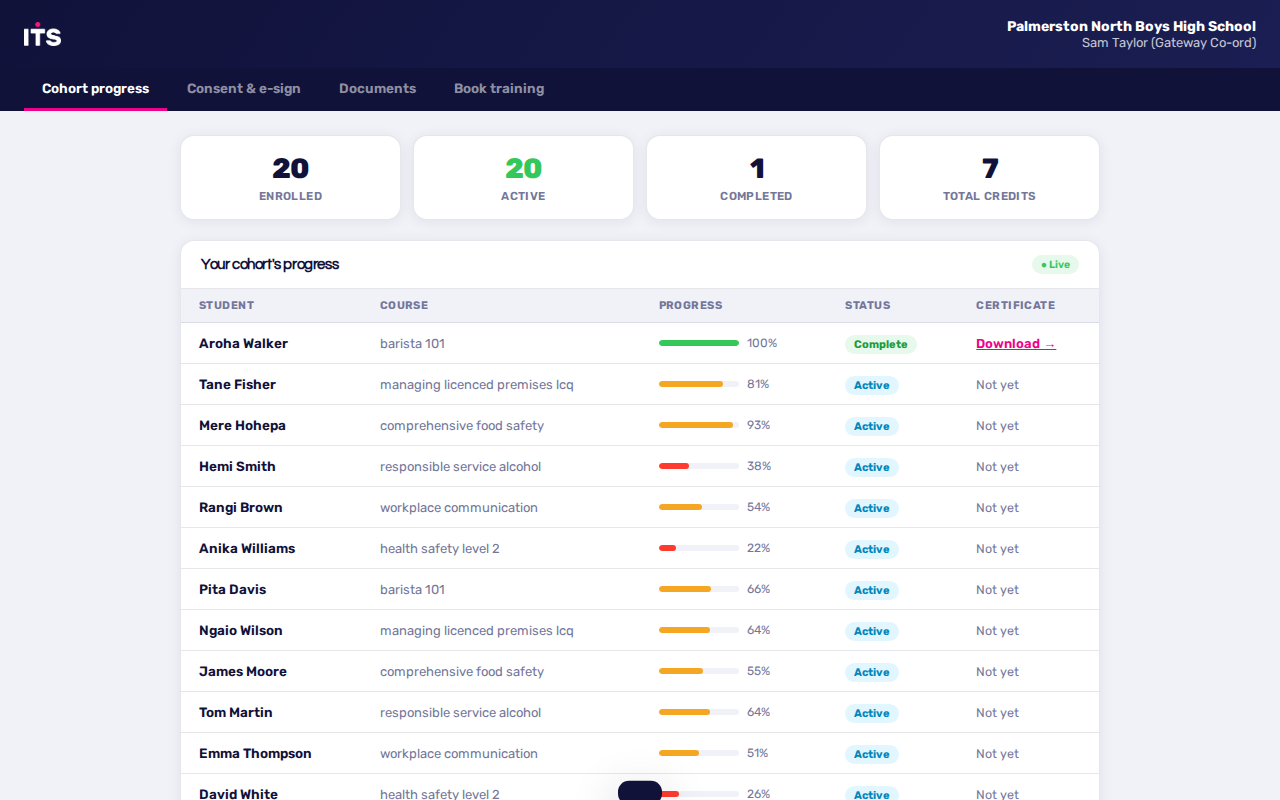1280x800 pixels.
Task: Click Tane Fisher's 81% progress bar
Action: tap(699, 384)
